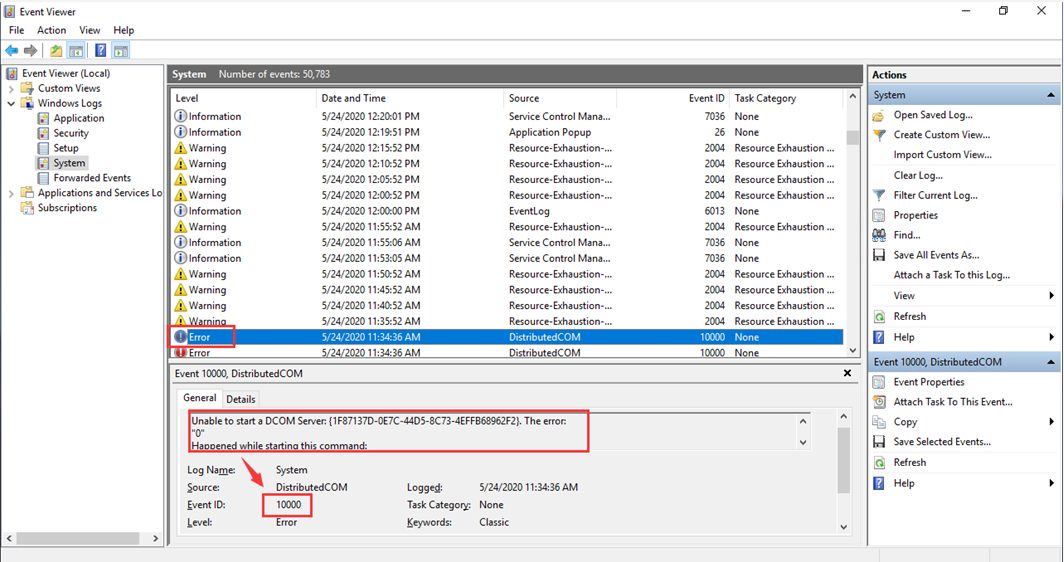
Task: Click the Copy icon in Actions pane
Action: [x=879, y=422]
